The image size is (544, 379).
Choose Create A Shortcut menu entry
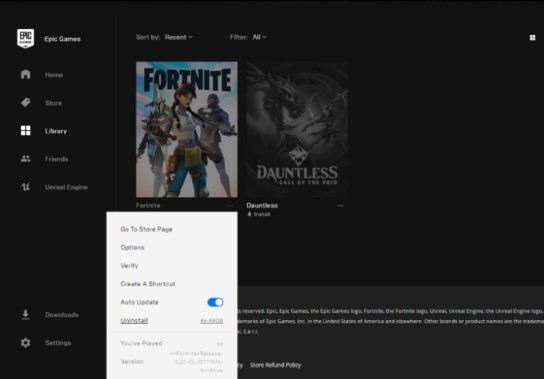(x=148, y=284)
